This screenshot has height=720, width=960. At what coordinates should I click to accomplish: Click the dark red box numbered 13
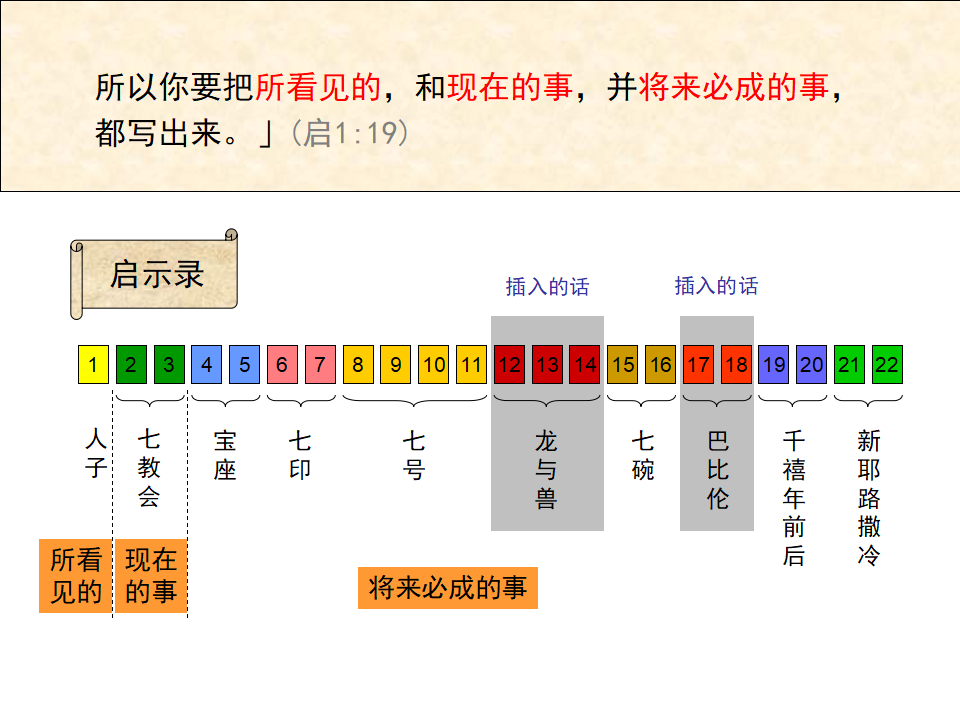pyautogui.click(x=547, y=365)
